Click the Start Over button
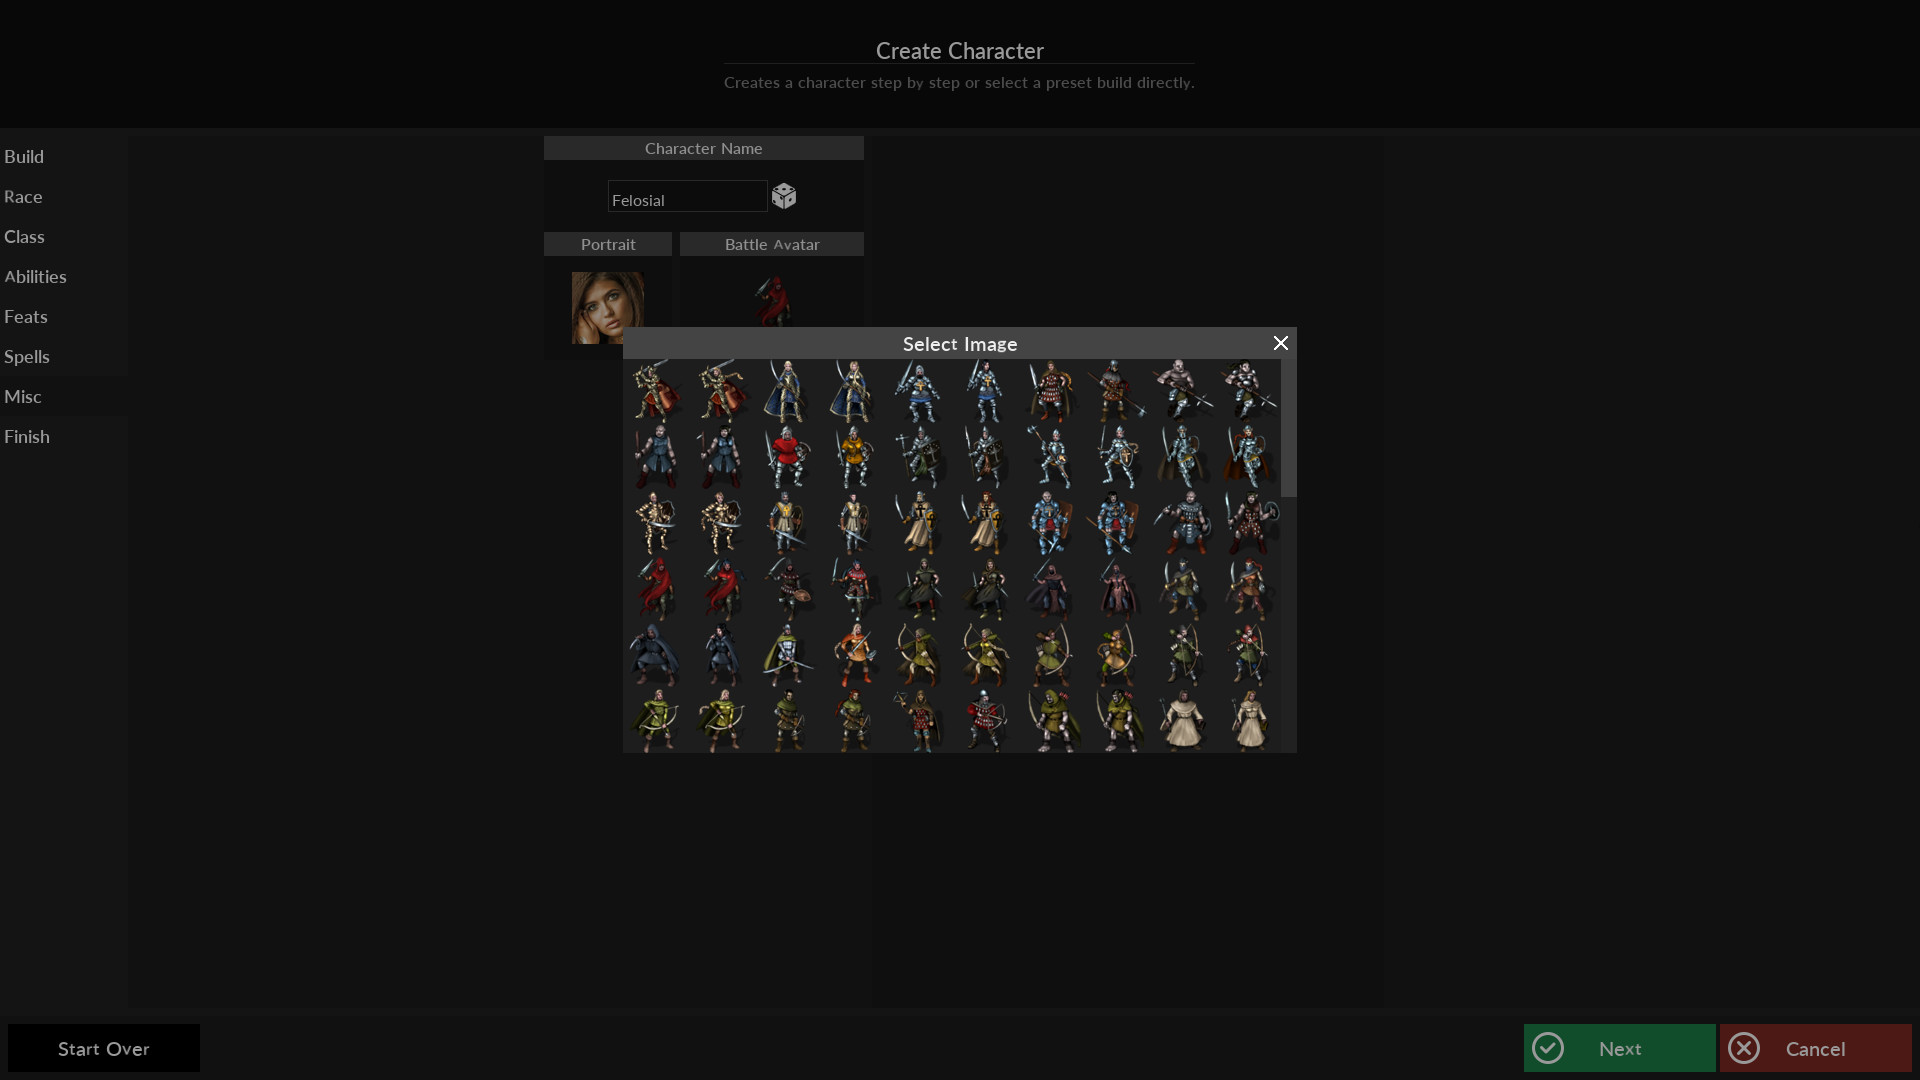Screen dimensions: 1920x1080 click(x=104, y=1048)
